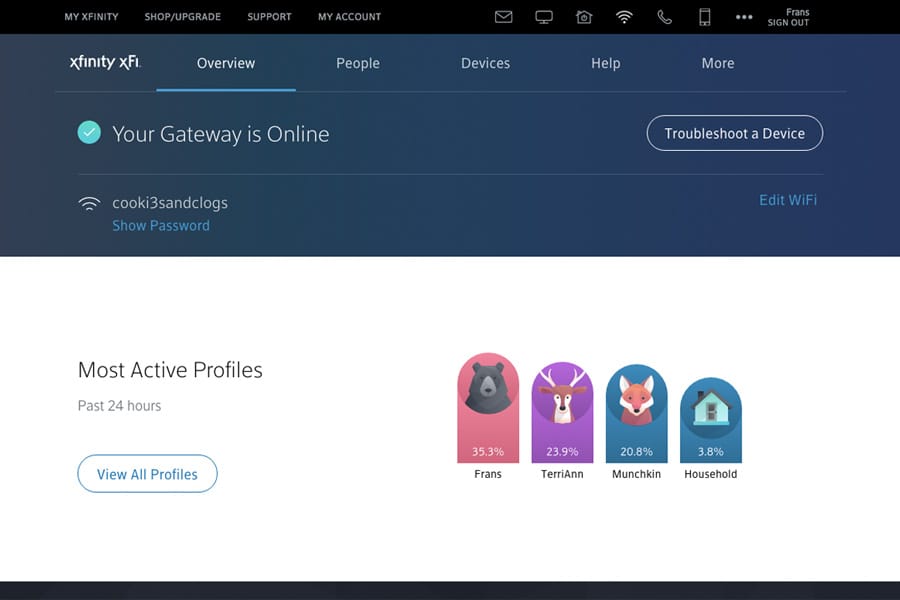
Task: Click the cooki3sandclogs network name
Action: 170,203
